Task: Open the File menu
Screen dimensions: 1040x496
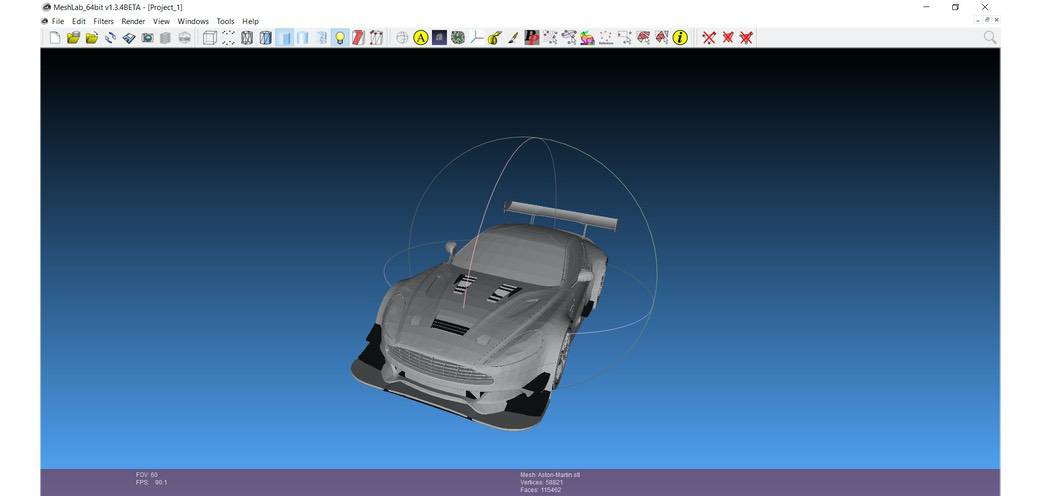Action: [58, 21]
